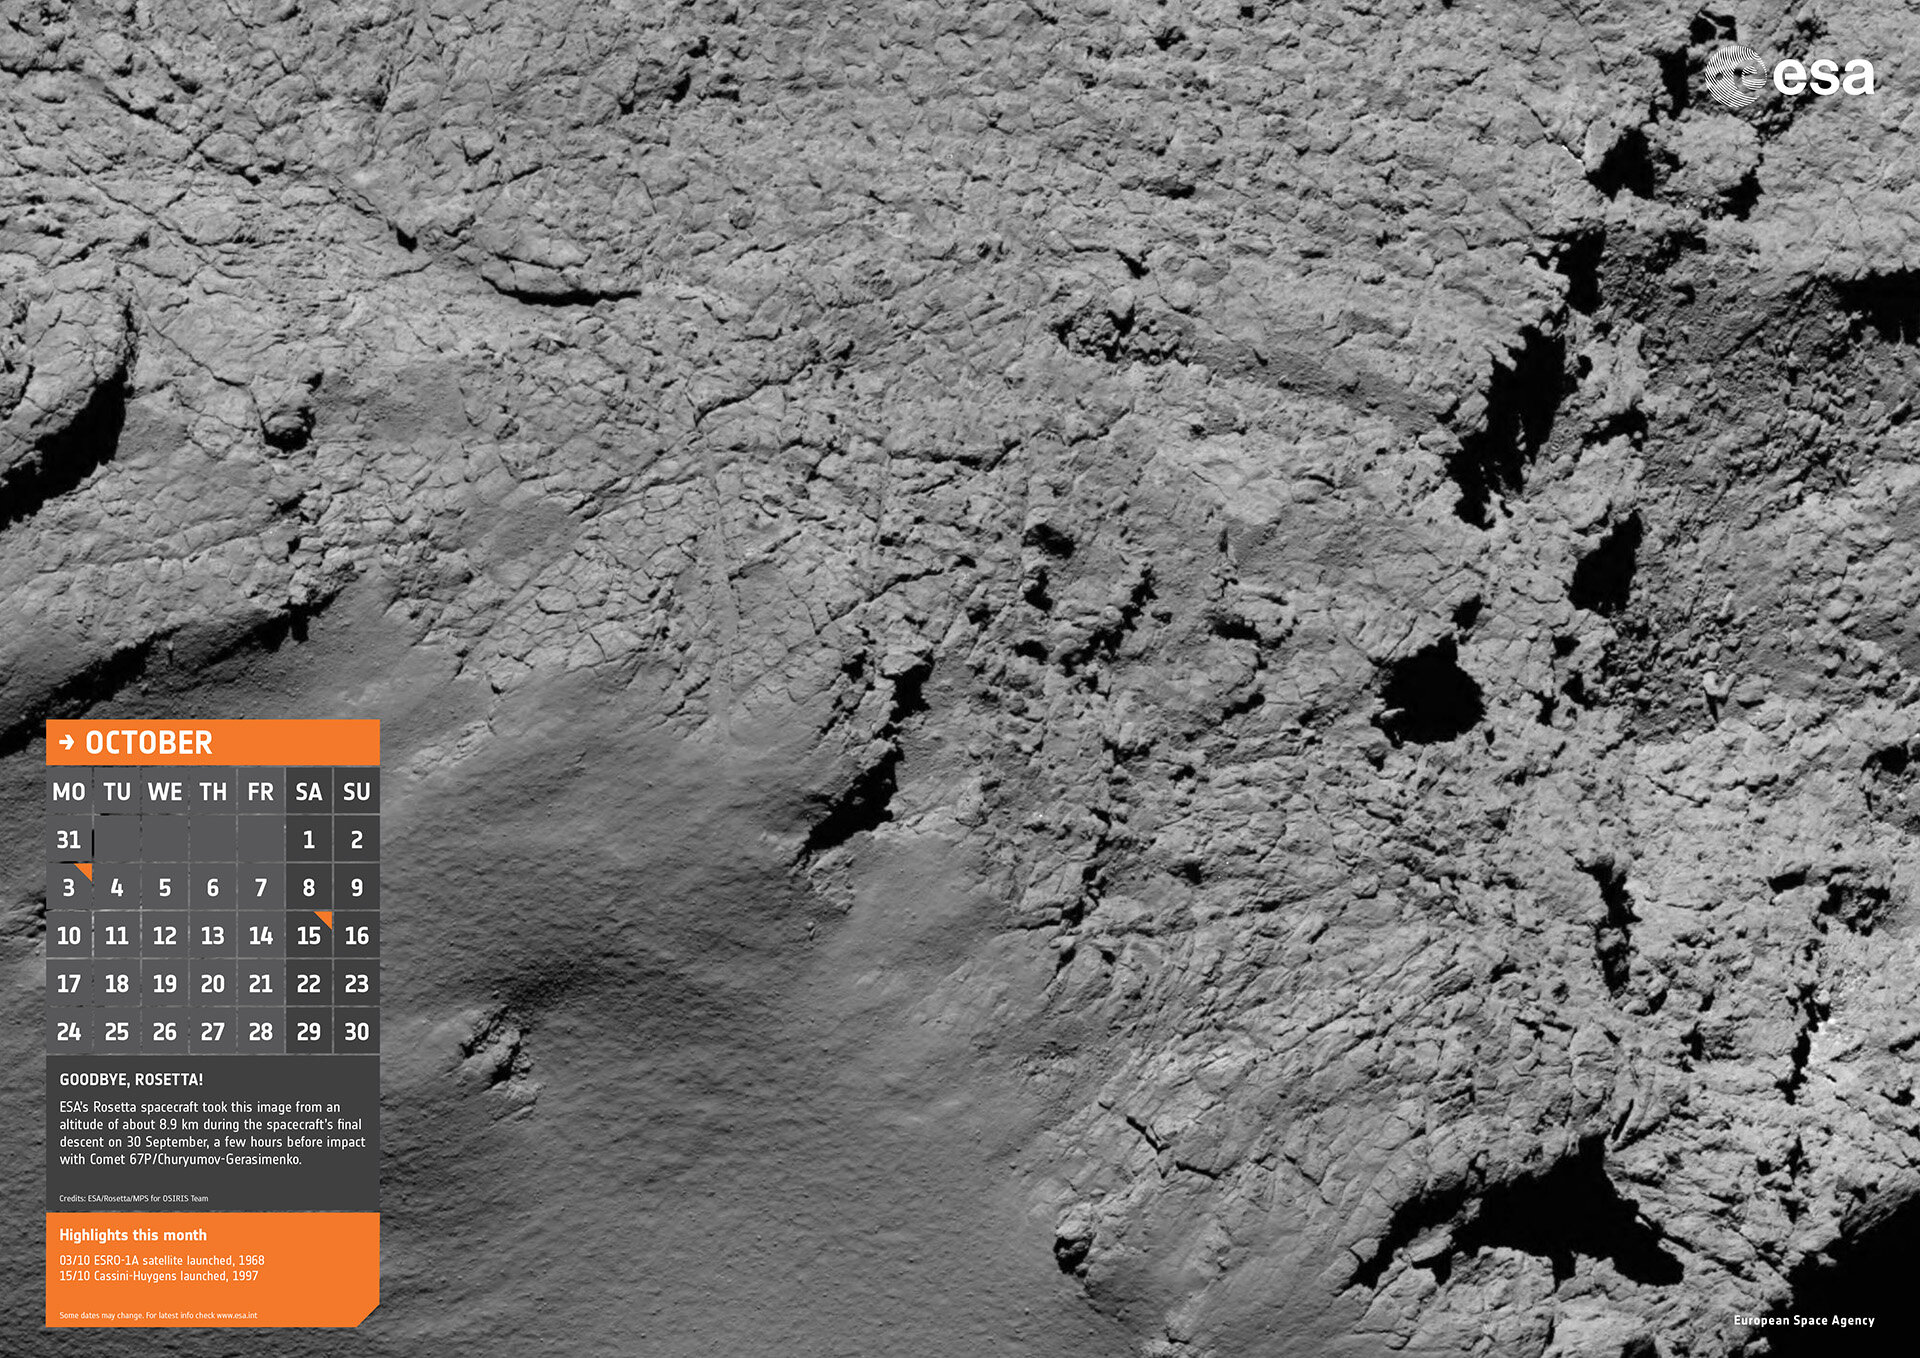
Task: Select Saturday column header SA
Action: point(308,791)
